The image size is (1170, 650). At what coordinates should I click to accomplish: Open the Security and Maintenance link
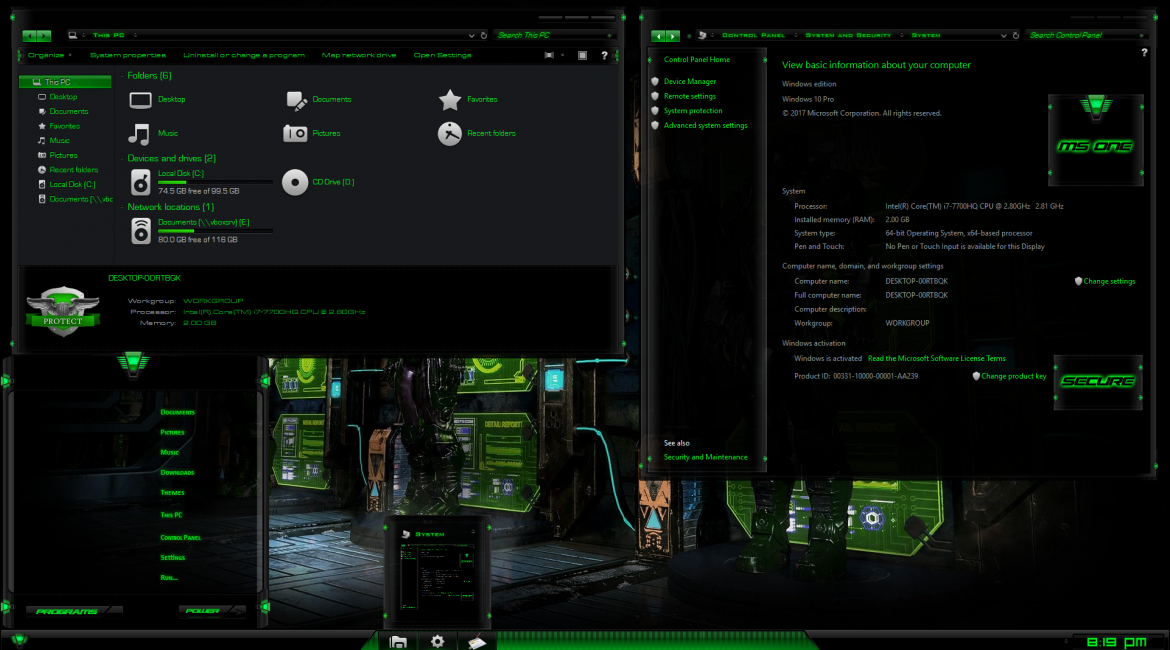coord(705,457)
